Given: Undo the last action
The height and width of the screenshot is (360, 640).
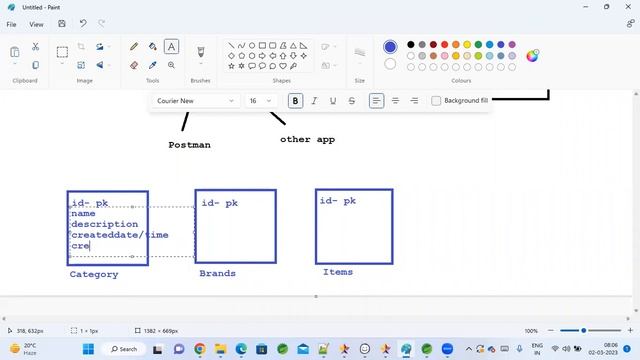Looking at the screenshot, I should coord(83,24).
